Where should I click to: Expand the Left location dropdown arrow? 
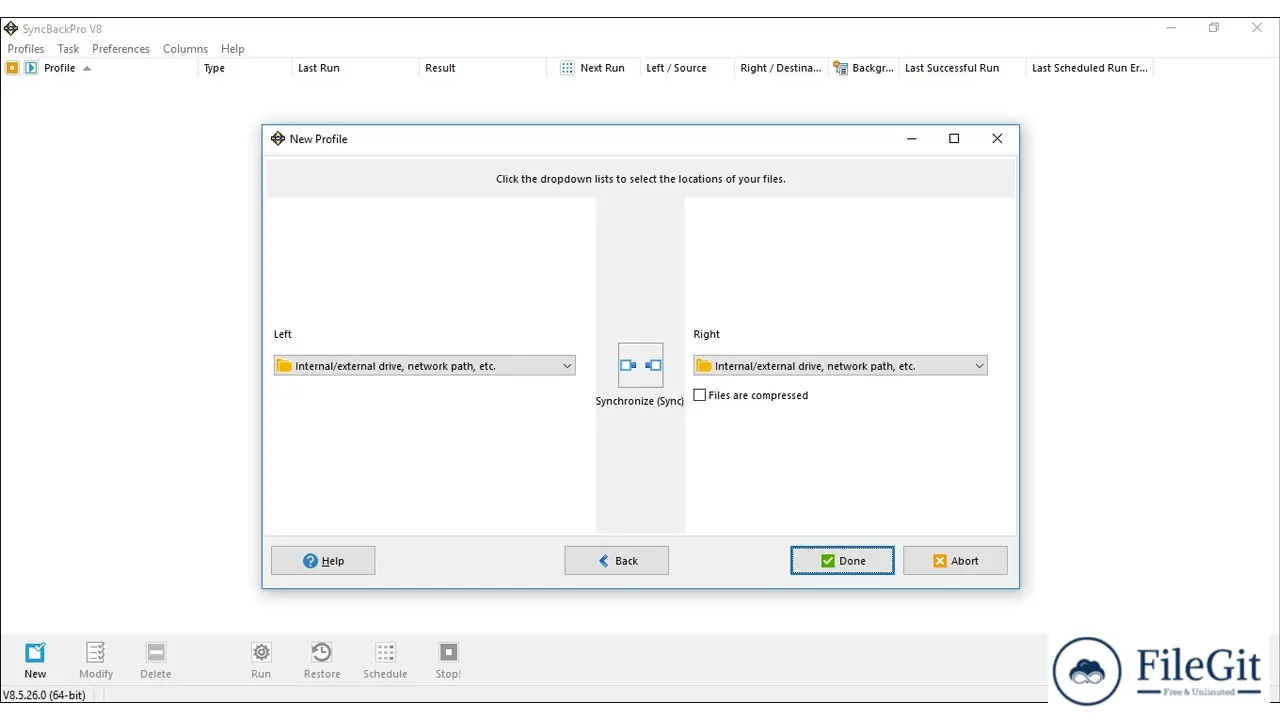pos(567,366)
